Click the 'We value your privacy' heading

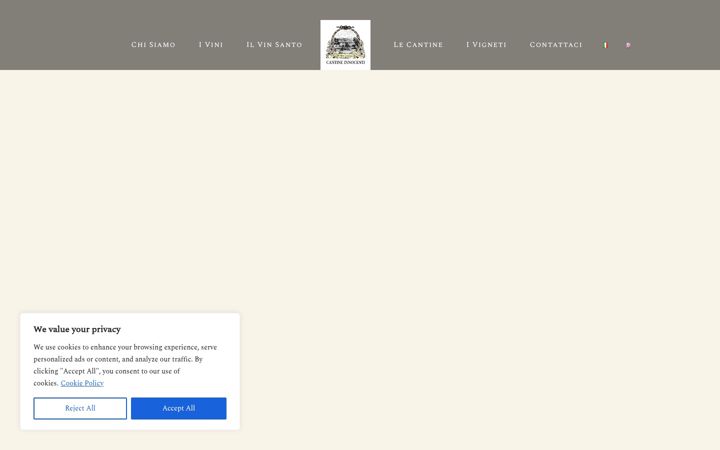point(77,329)
